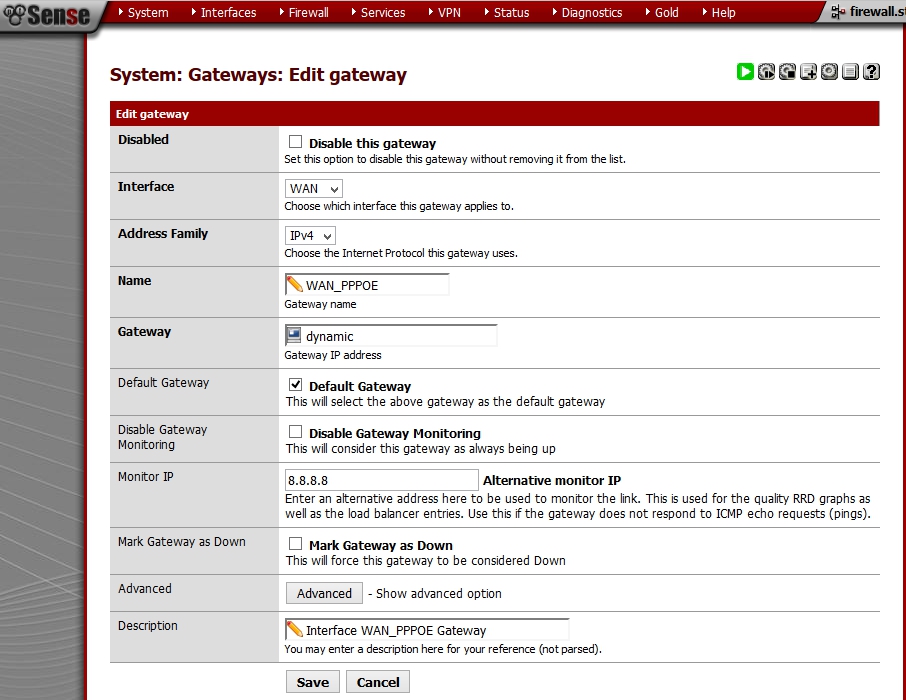Click the Monitor IP field containing 8.8.8.8
The height and width of the screenshot is (700, 906).
pos(381,480)
